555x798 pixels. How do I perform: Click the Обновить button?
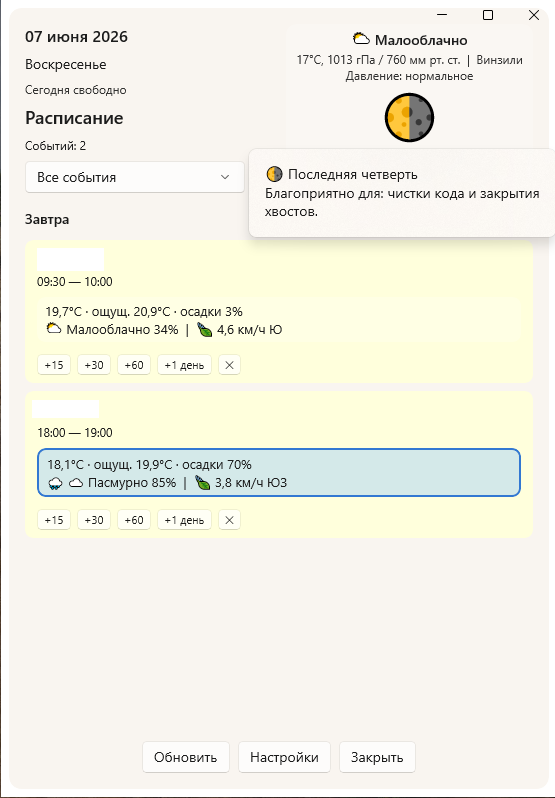point(186,757)
